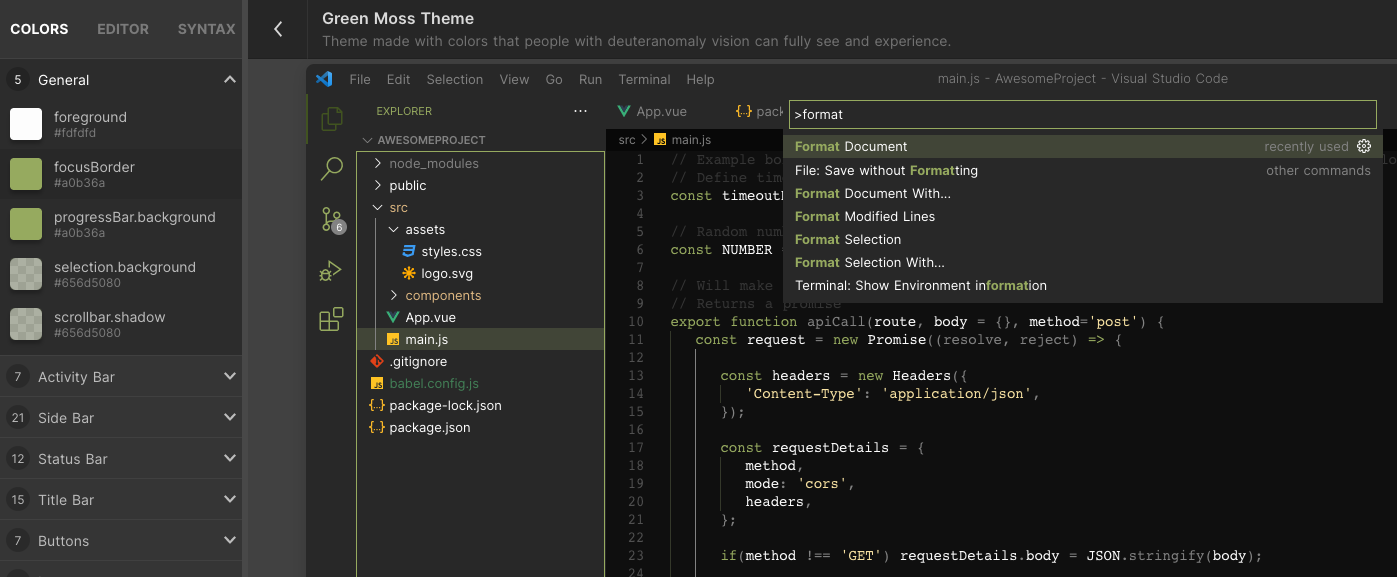The image size is (1397, 577).
Task: Pick the selection.background color swatch
Action: pos(26,274)
